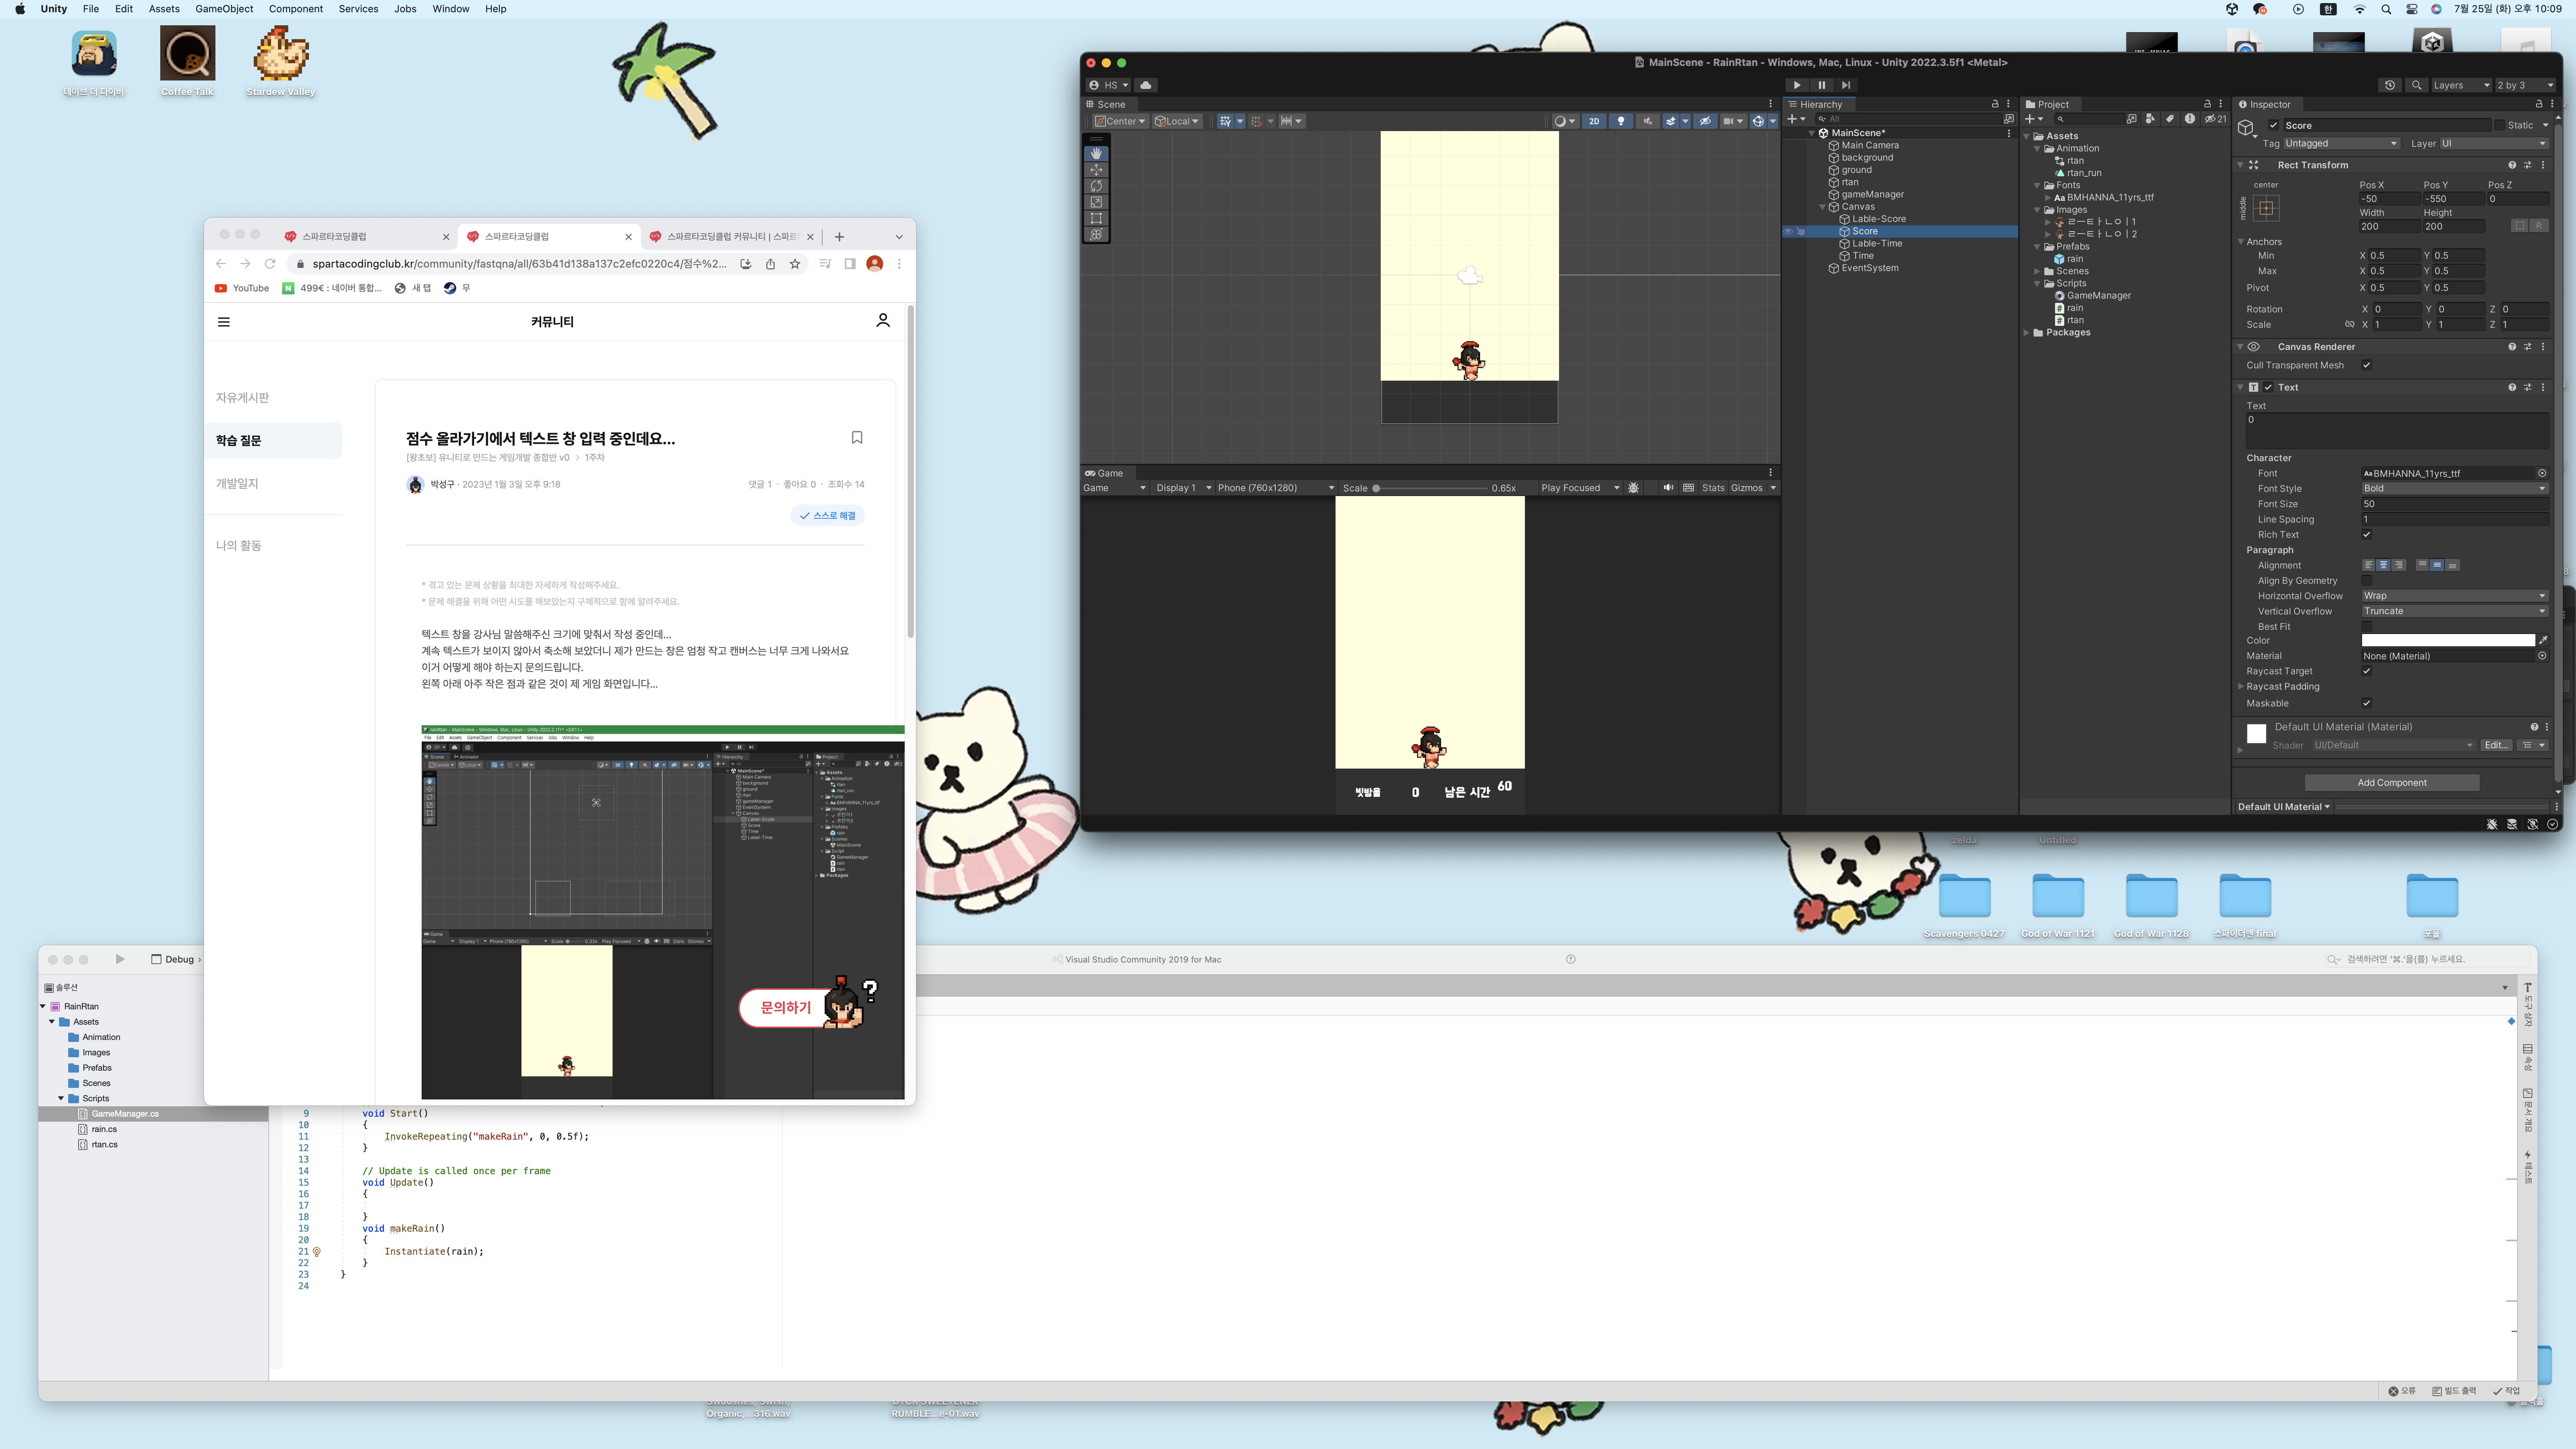Open font object picker for BMHANNA font
Viewport: 2576px width, 1449px height.
pos(2542,473)
